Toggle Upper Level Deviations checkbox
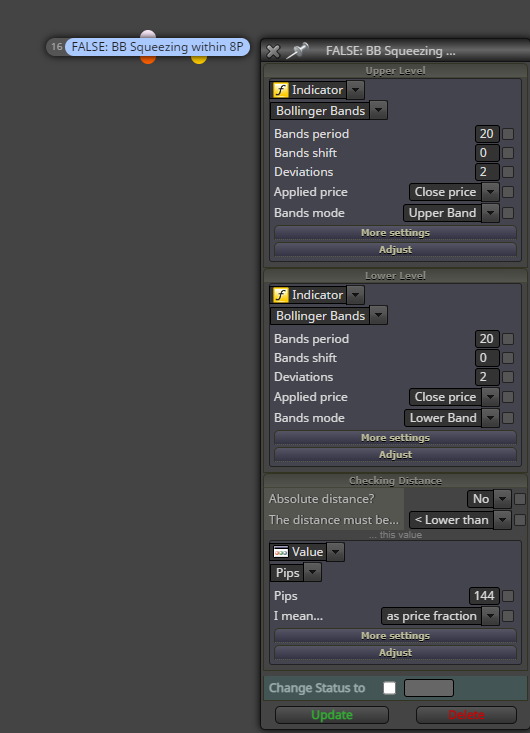The width and height of the screenshot is (530, 733). (x=508, y=172)
